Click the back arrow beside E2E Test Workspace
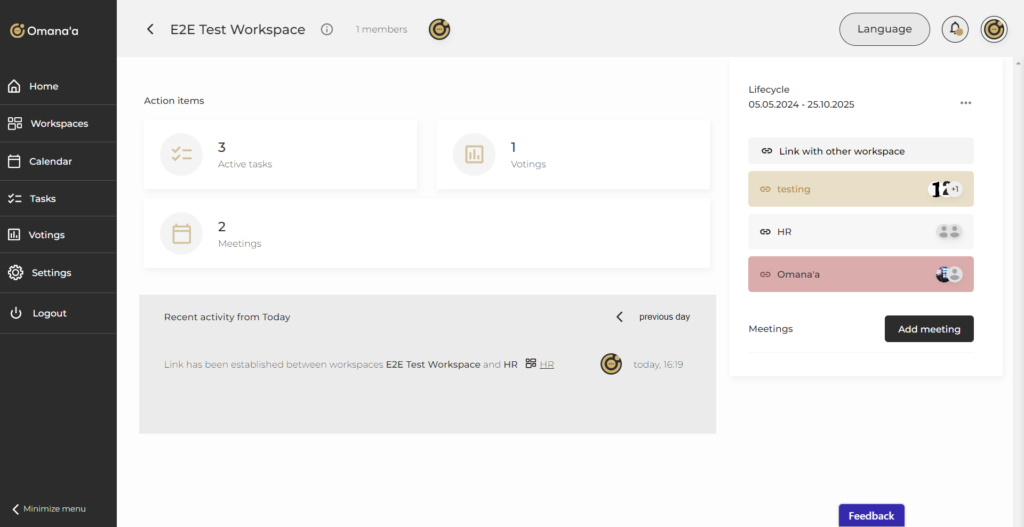 150,30
